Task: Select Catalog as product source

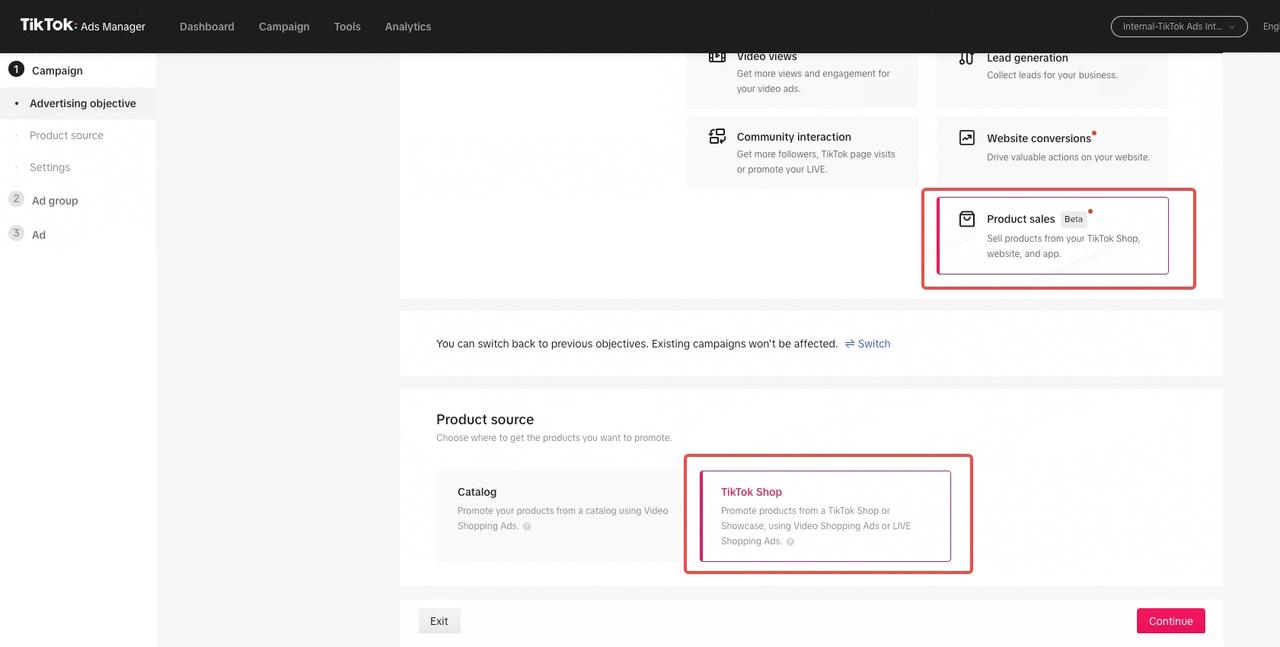Action: pyautogui.click(x=558, y=515)
